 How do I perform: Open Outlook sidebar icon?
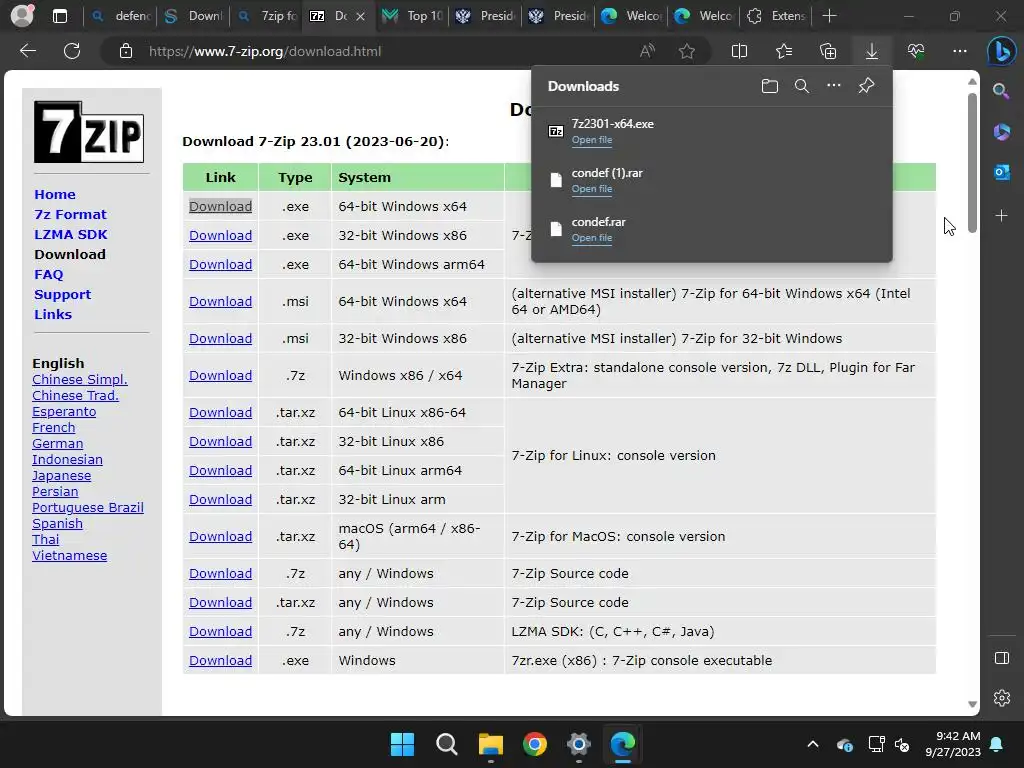[1001, 173]
